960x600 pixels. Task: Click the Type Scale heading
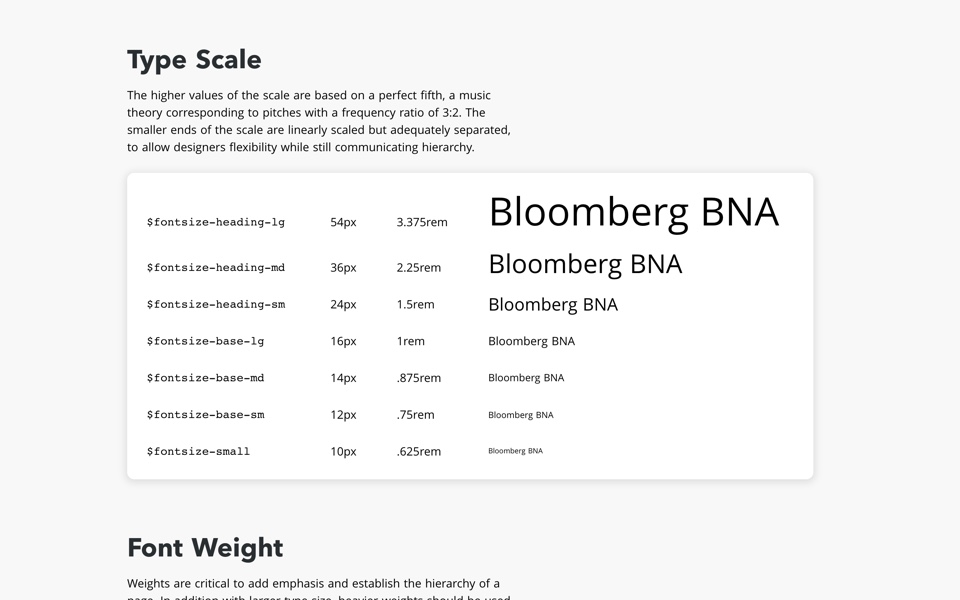(194, 60)
